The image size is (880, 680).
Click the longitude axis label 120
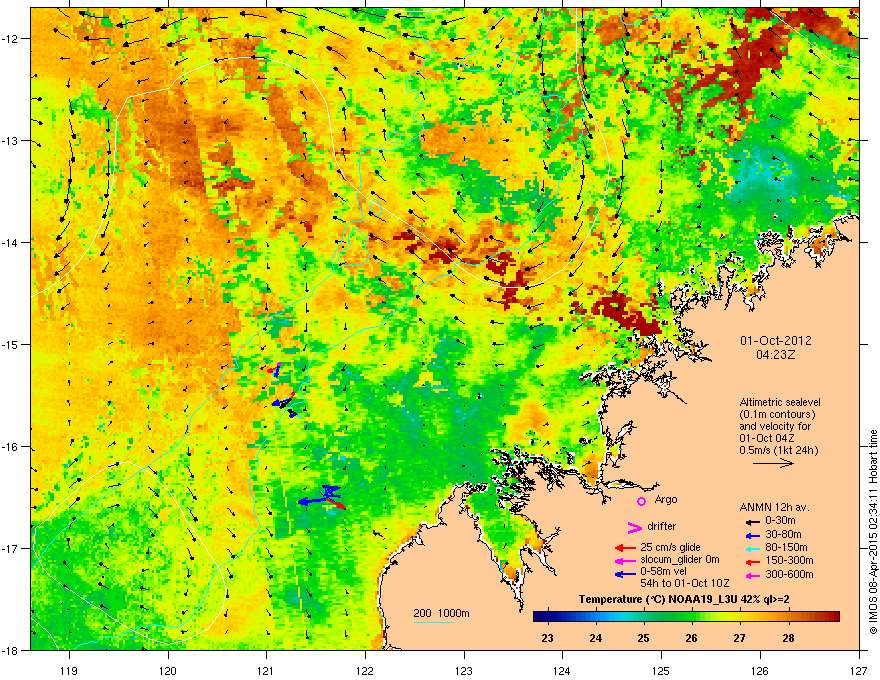coord(168,670)
